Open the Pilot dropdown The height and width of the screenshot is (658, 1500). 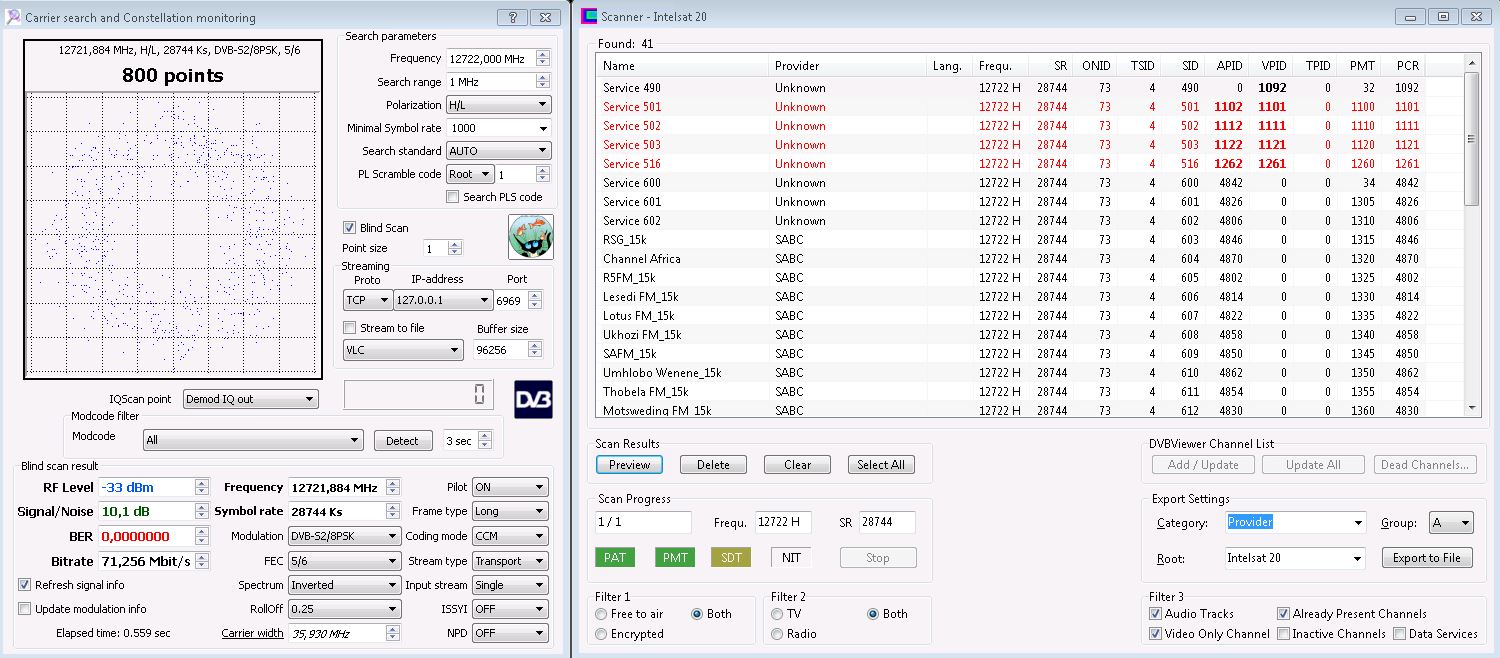point(510,487)
